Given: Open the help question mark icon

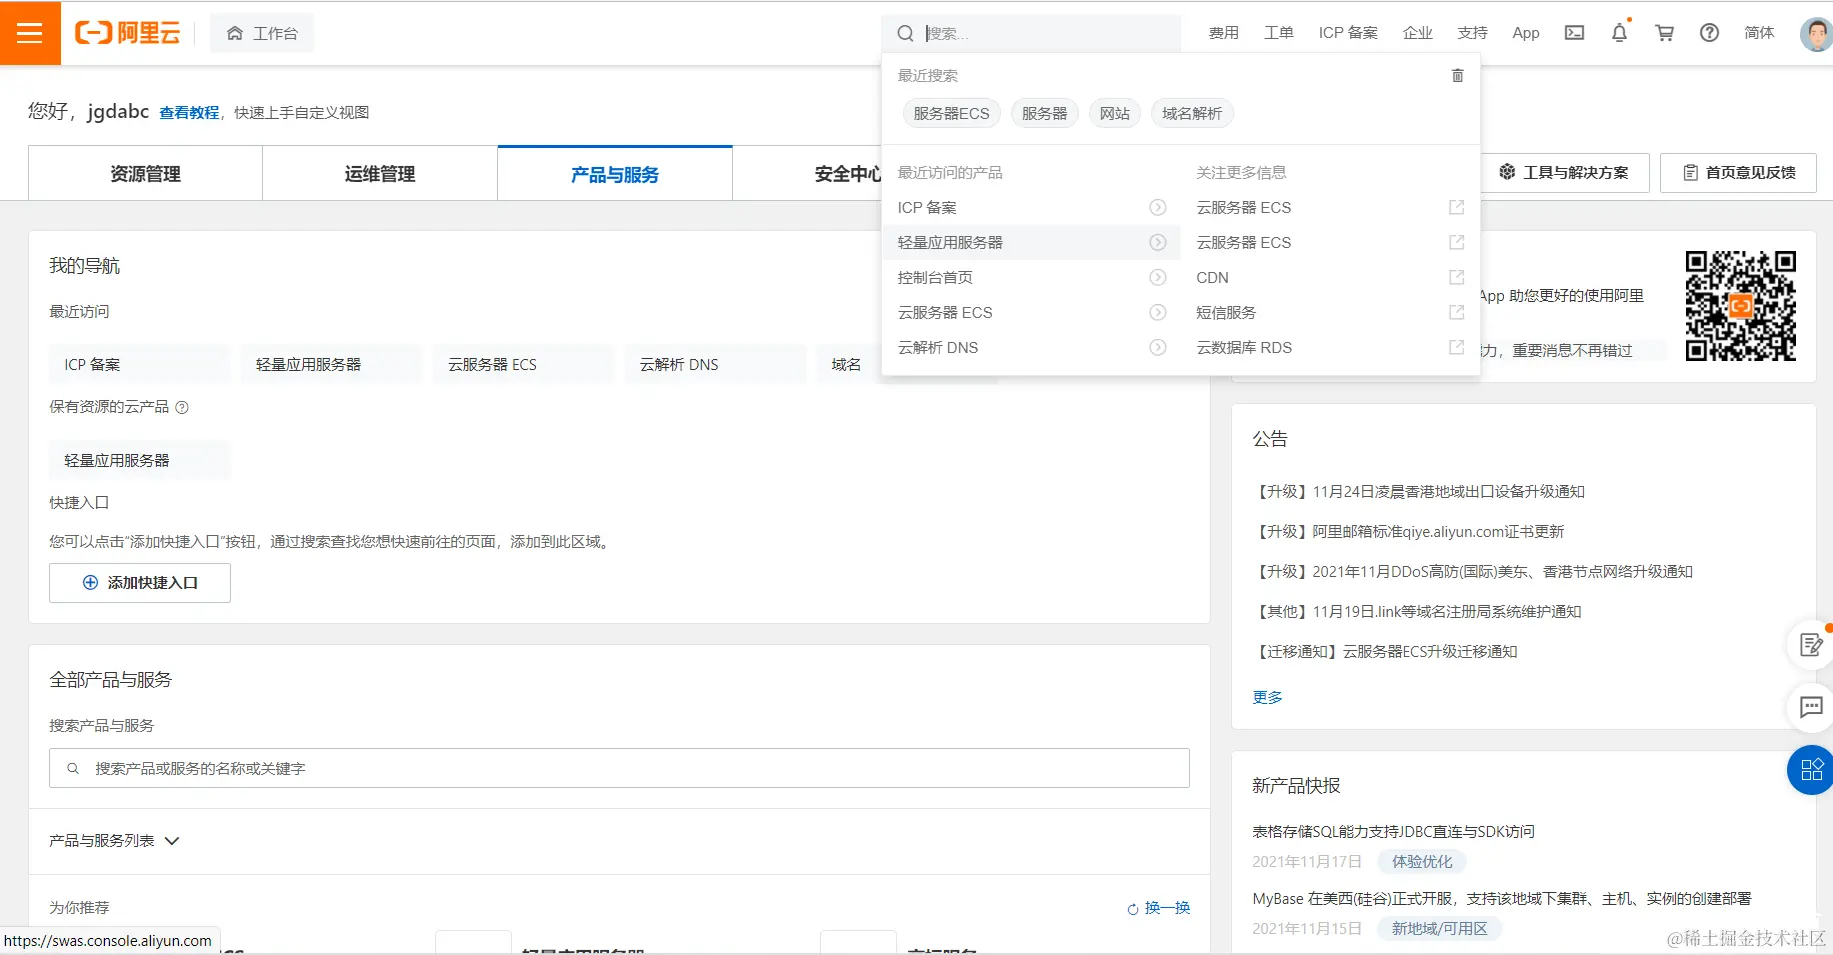Looking at the screenshot, I should click(1709, 33).
